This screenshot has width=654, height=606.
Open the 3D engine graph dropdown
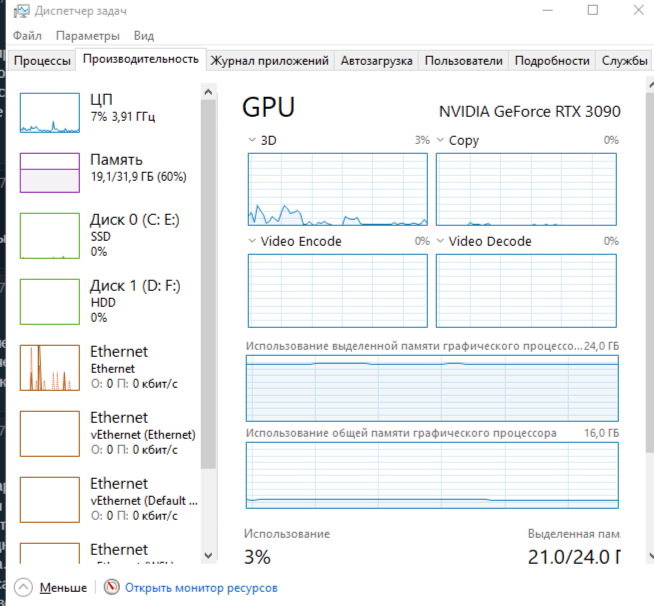[252, 140]
